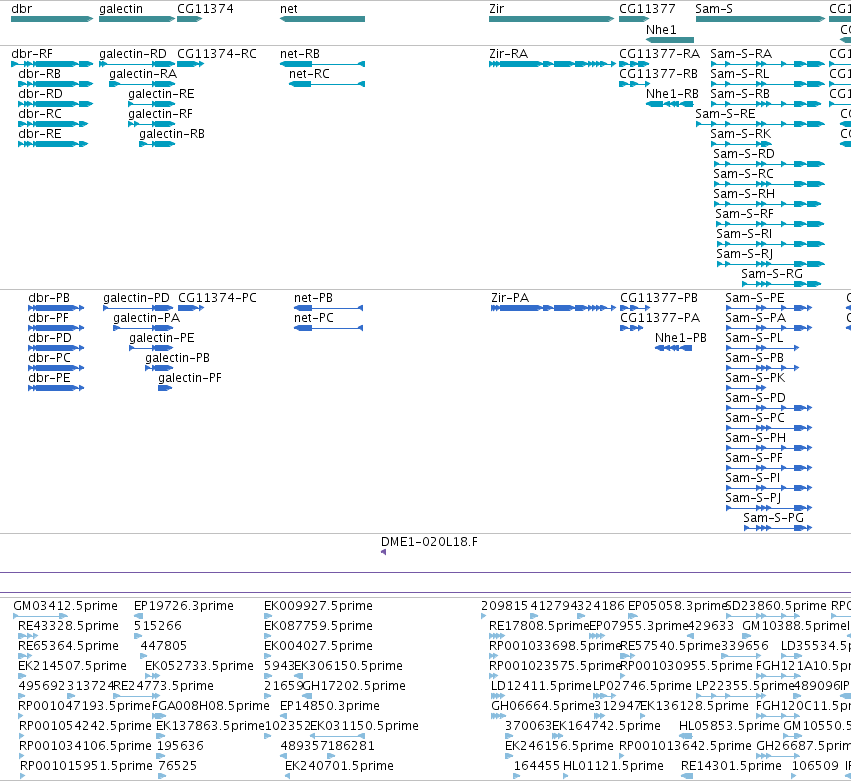Click EK137863.5prime EST feature
Screen dimensions: 851x781
[x=161, y=736]
